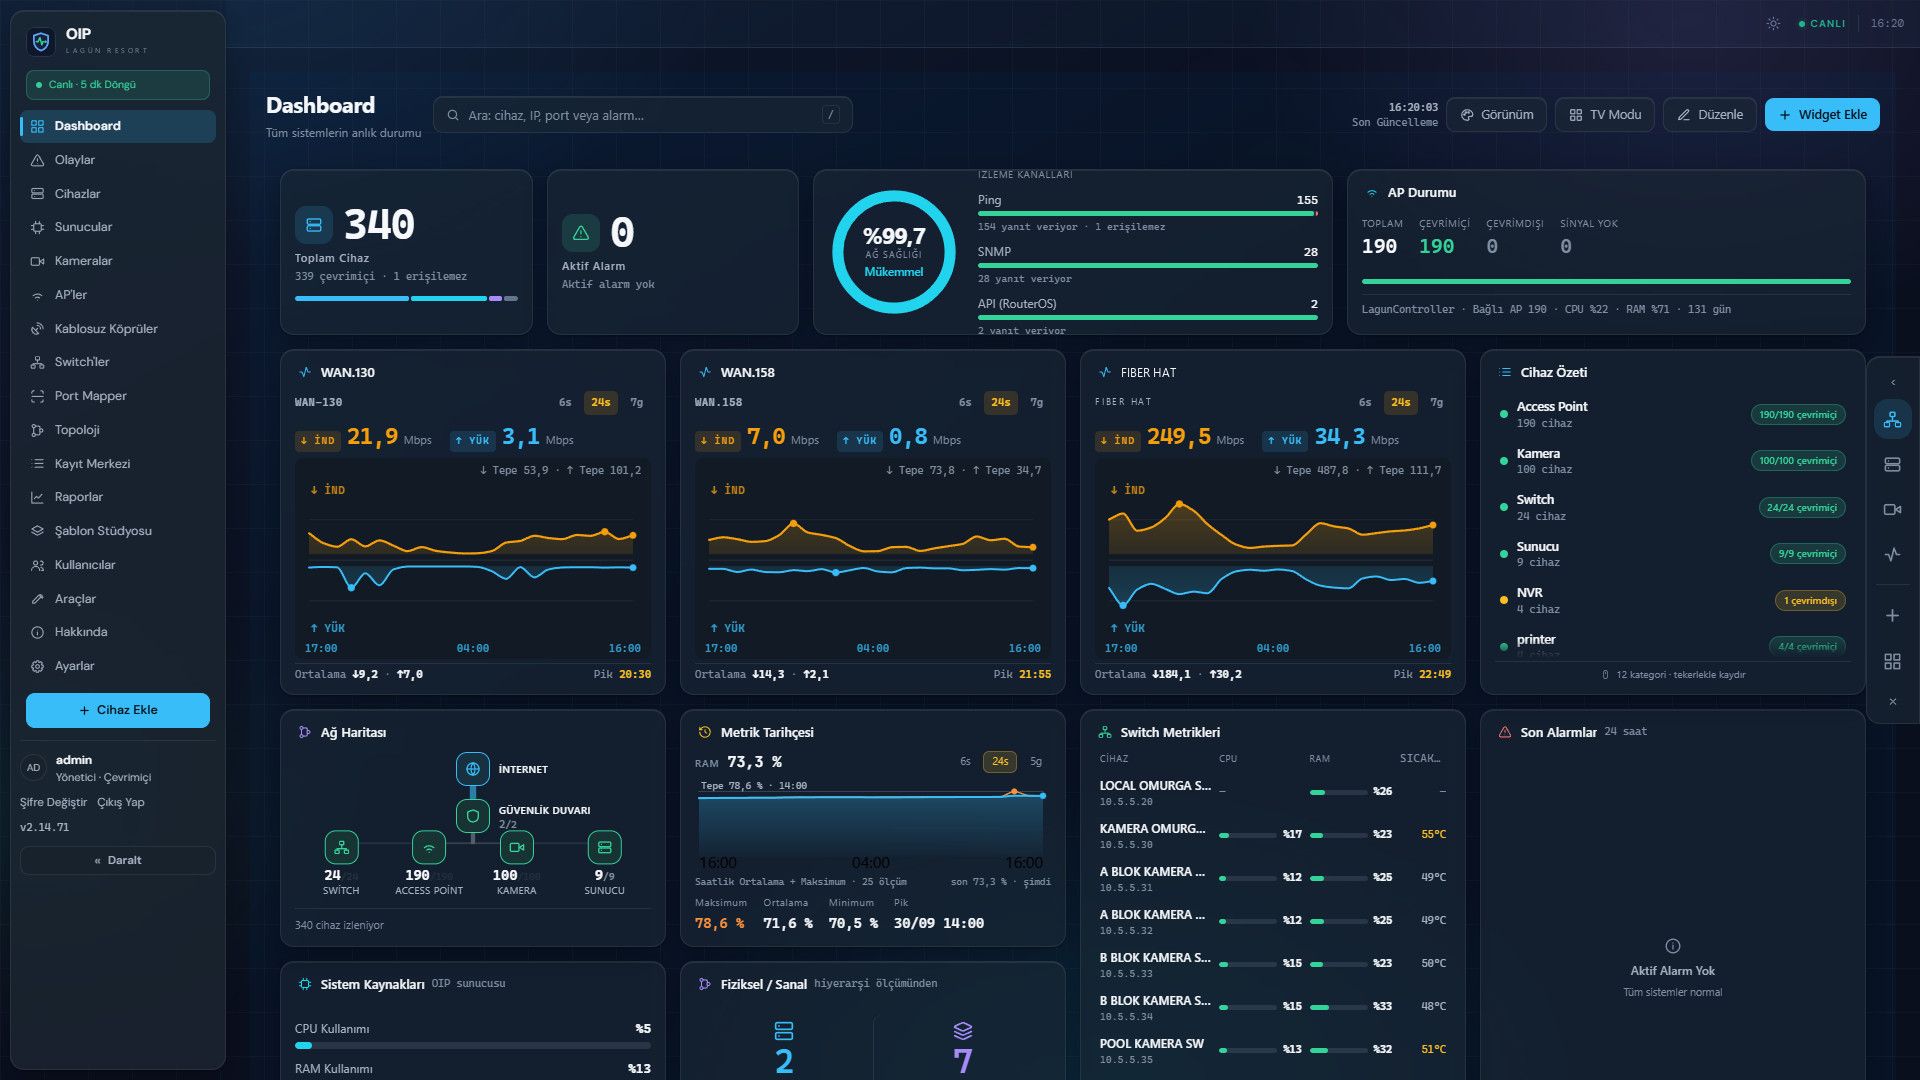Open Port Mapper from sidebar

(118, 396)
